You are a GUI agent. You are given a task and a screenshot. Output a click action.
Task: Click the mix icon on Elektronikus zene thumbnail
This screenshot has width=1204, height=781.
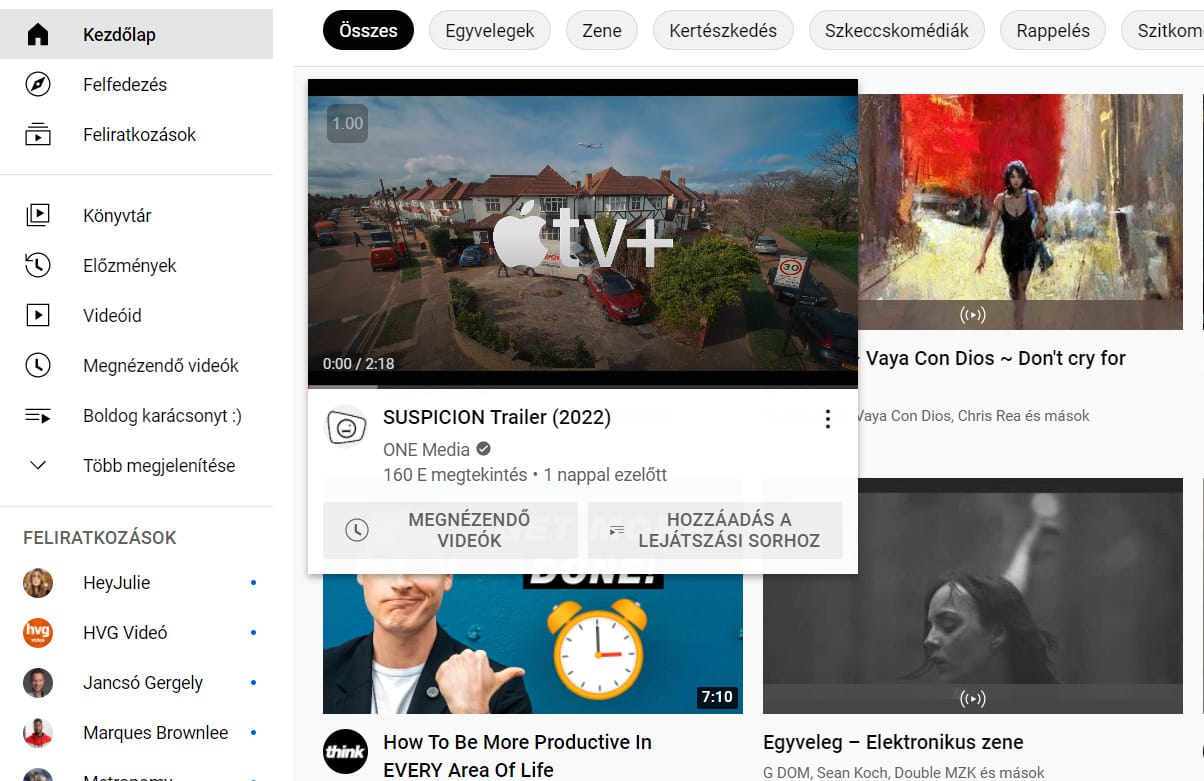973,698
